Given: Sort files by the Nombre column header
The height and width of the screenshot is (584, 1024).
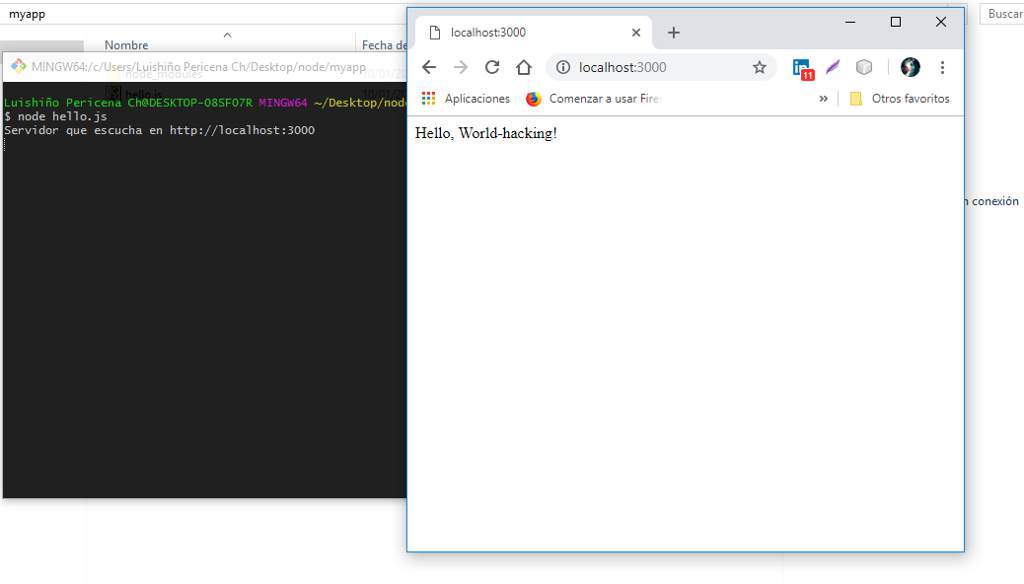Looking at the screenshot, I should coord(126,45).
